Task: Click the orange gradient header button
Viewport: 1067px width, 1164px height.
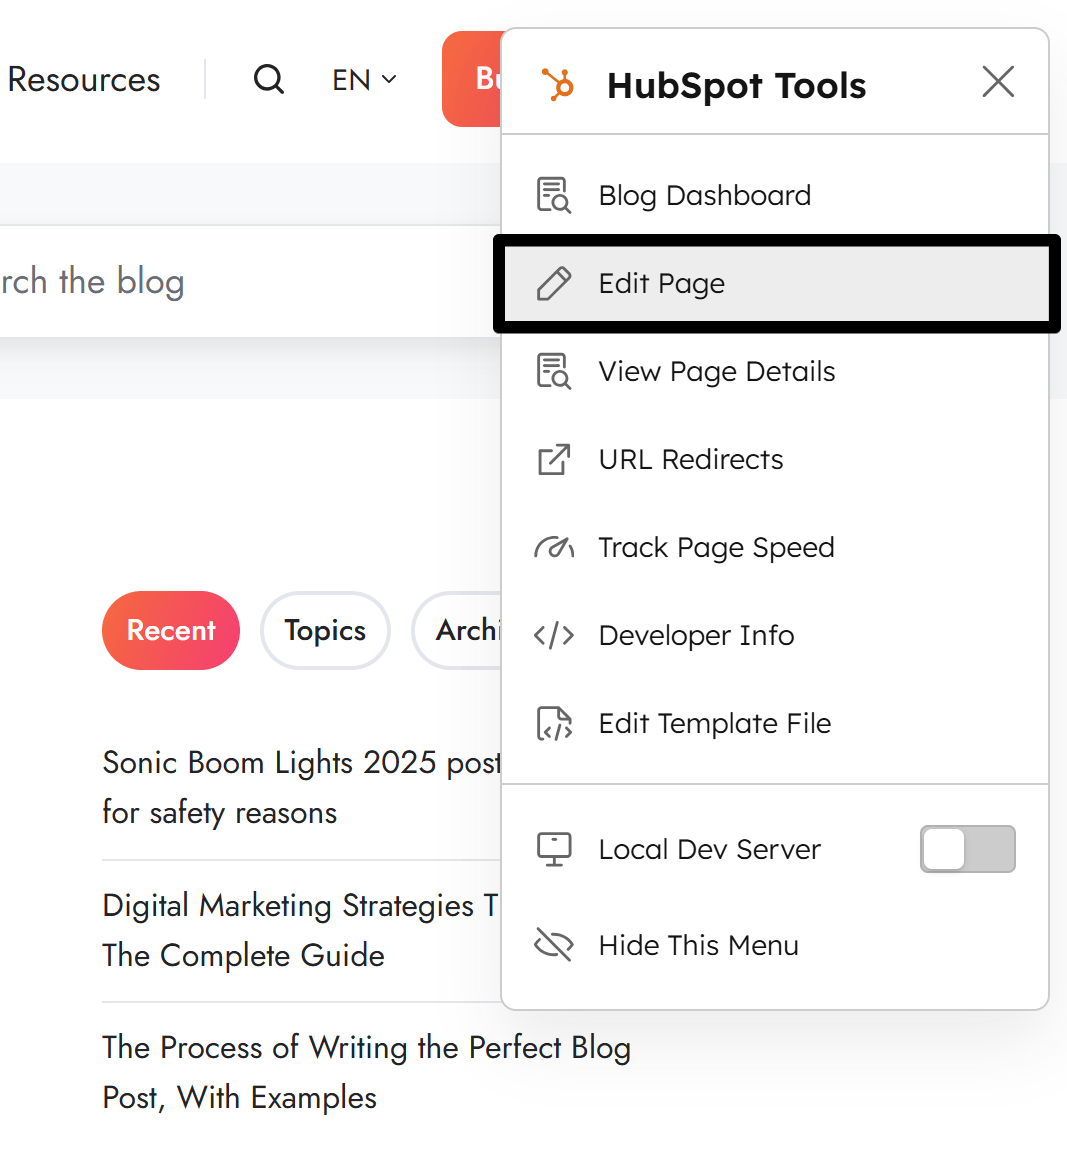Action: tap(472, 79)
